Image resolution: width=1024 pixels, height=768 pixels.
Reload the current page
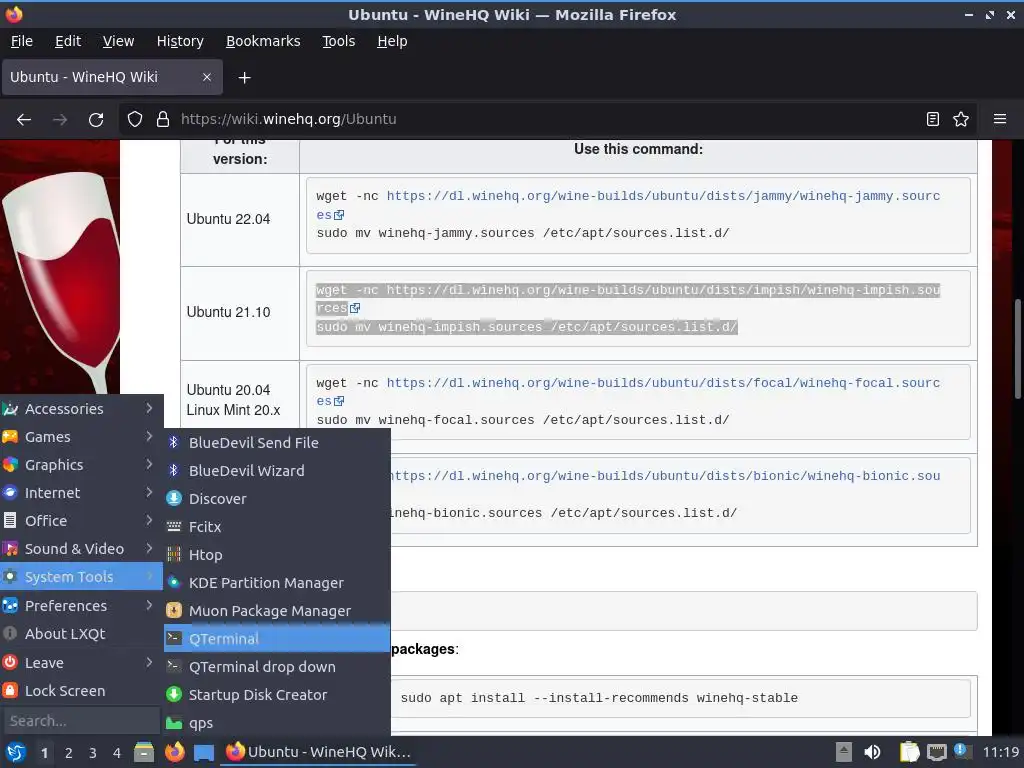[x=96, y=120]
